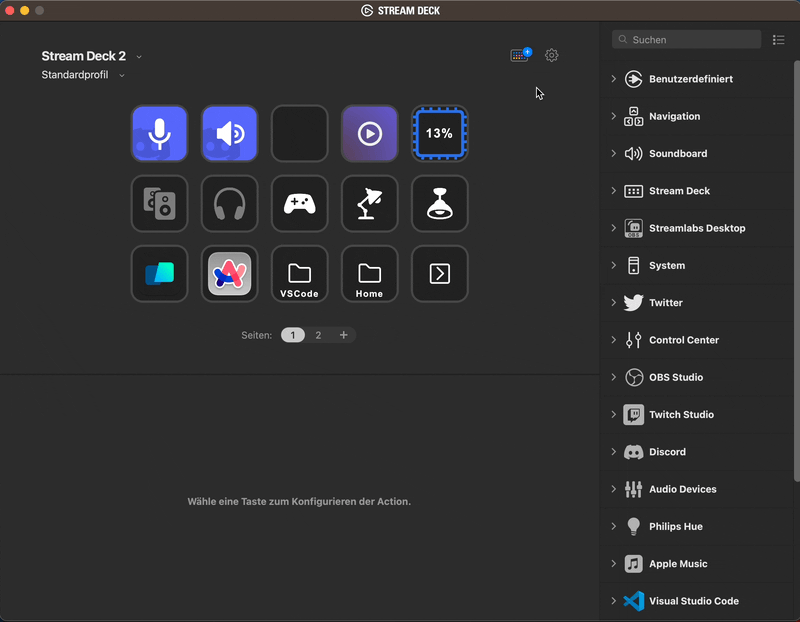Expand the Benutzerdefiniert category
The width and height of the screenshot is (800, 622).
click(614, 79)
